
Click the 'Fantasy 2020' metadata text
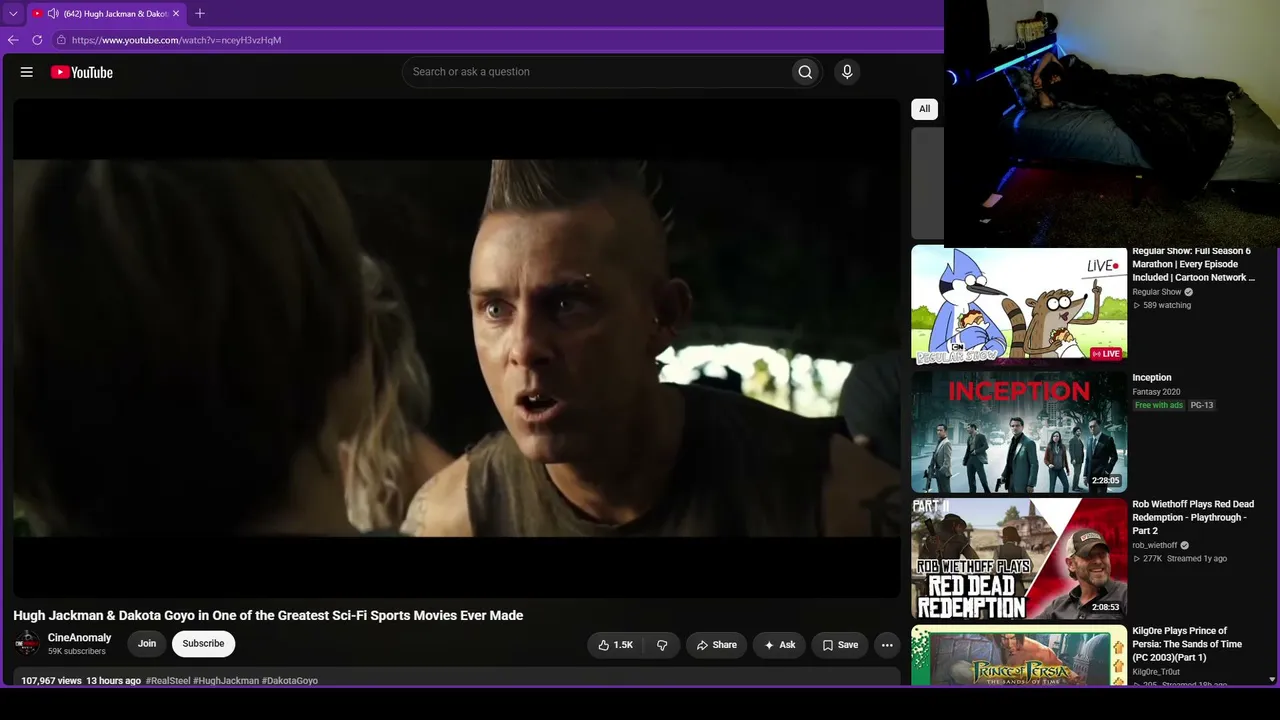(1156, 392)
